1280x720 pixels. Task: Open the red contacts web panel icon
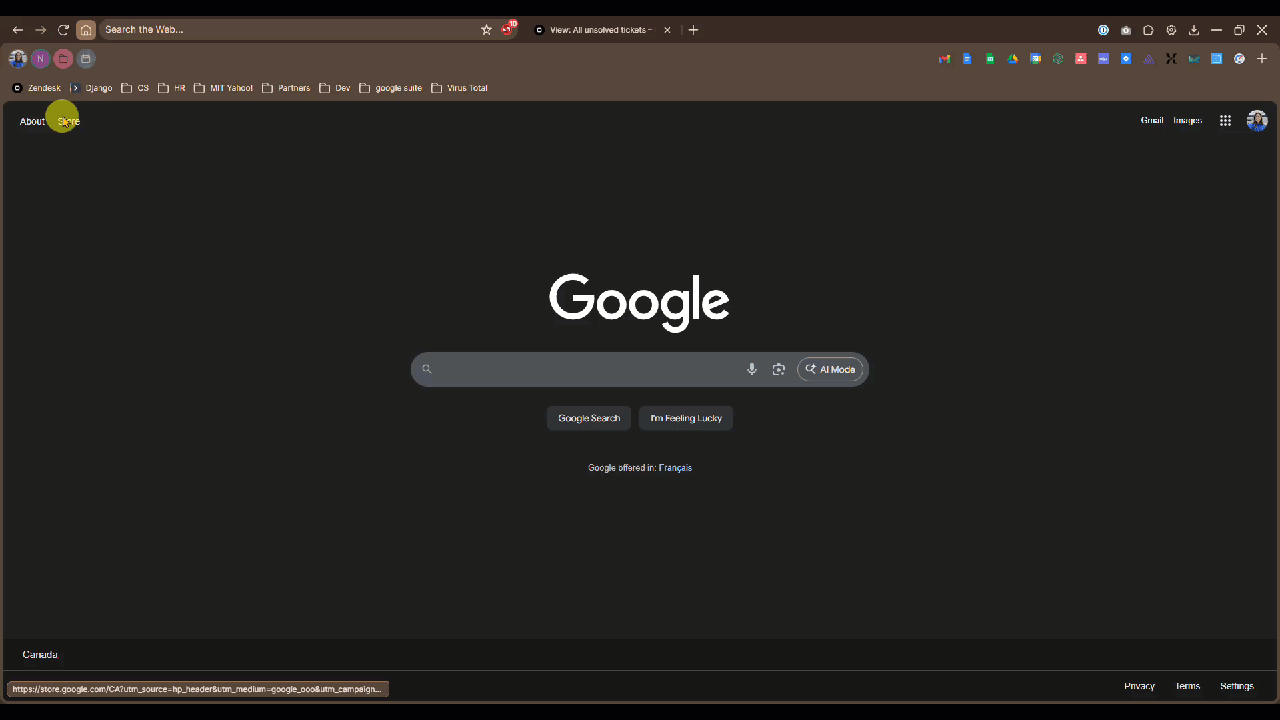[x=1081, y=59]
